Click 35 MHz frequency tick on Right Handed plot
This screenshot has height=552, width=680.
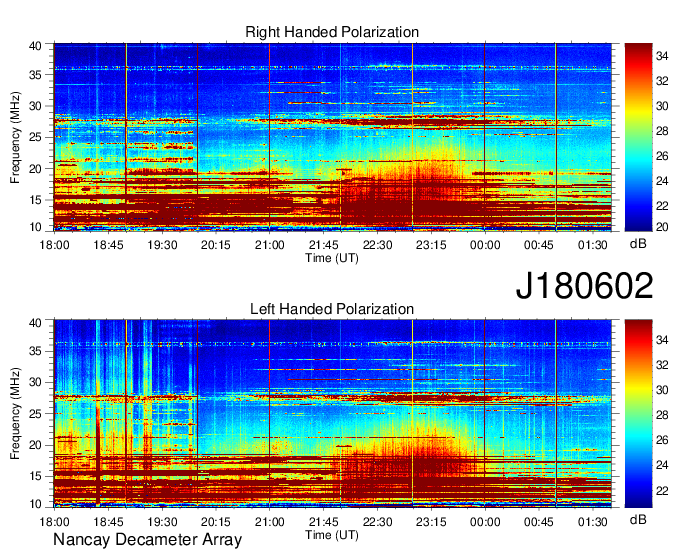pos(35,75)
